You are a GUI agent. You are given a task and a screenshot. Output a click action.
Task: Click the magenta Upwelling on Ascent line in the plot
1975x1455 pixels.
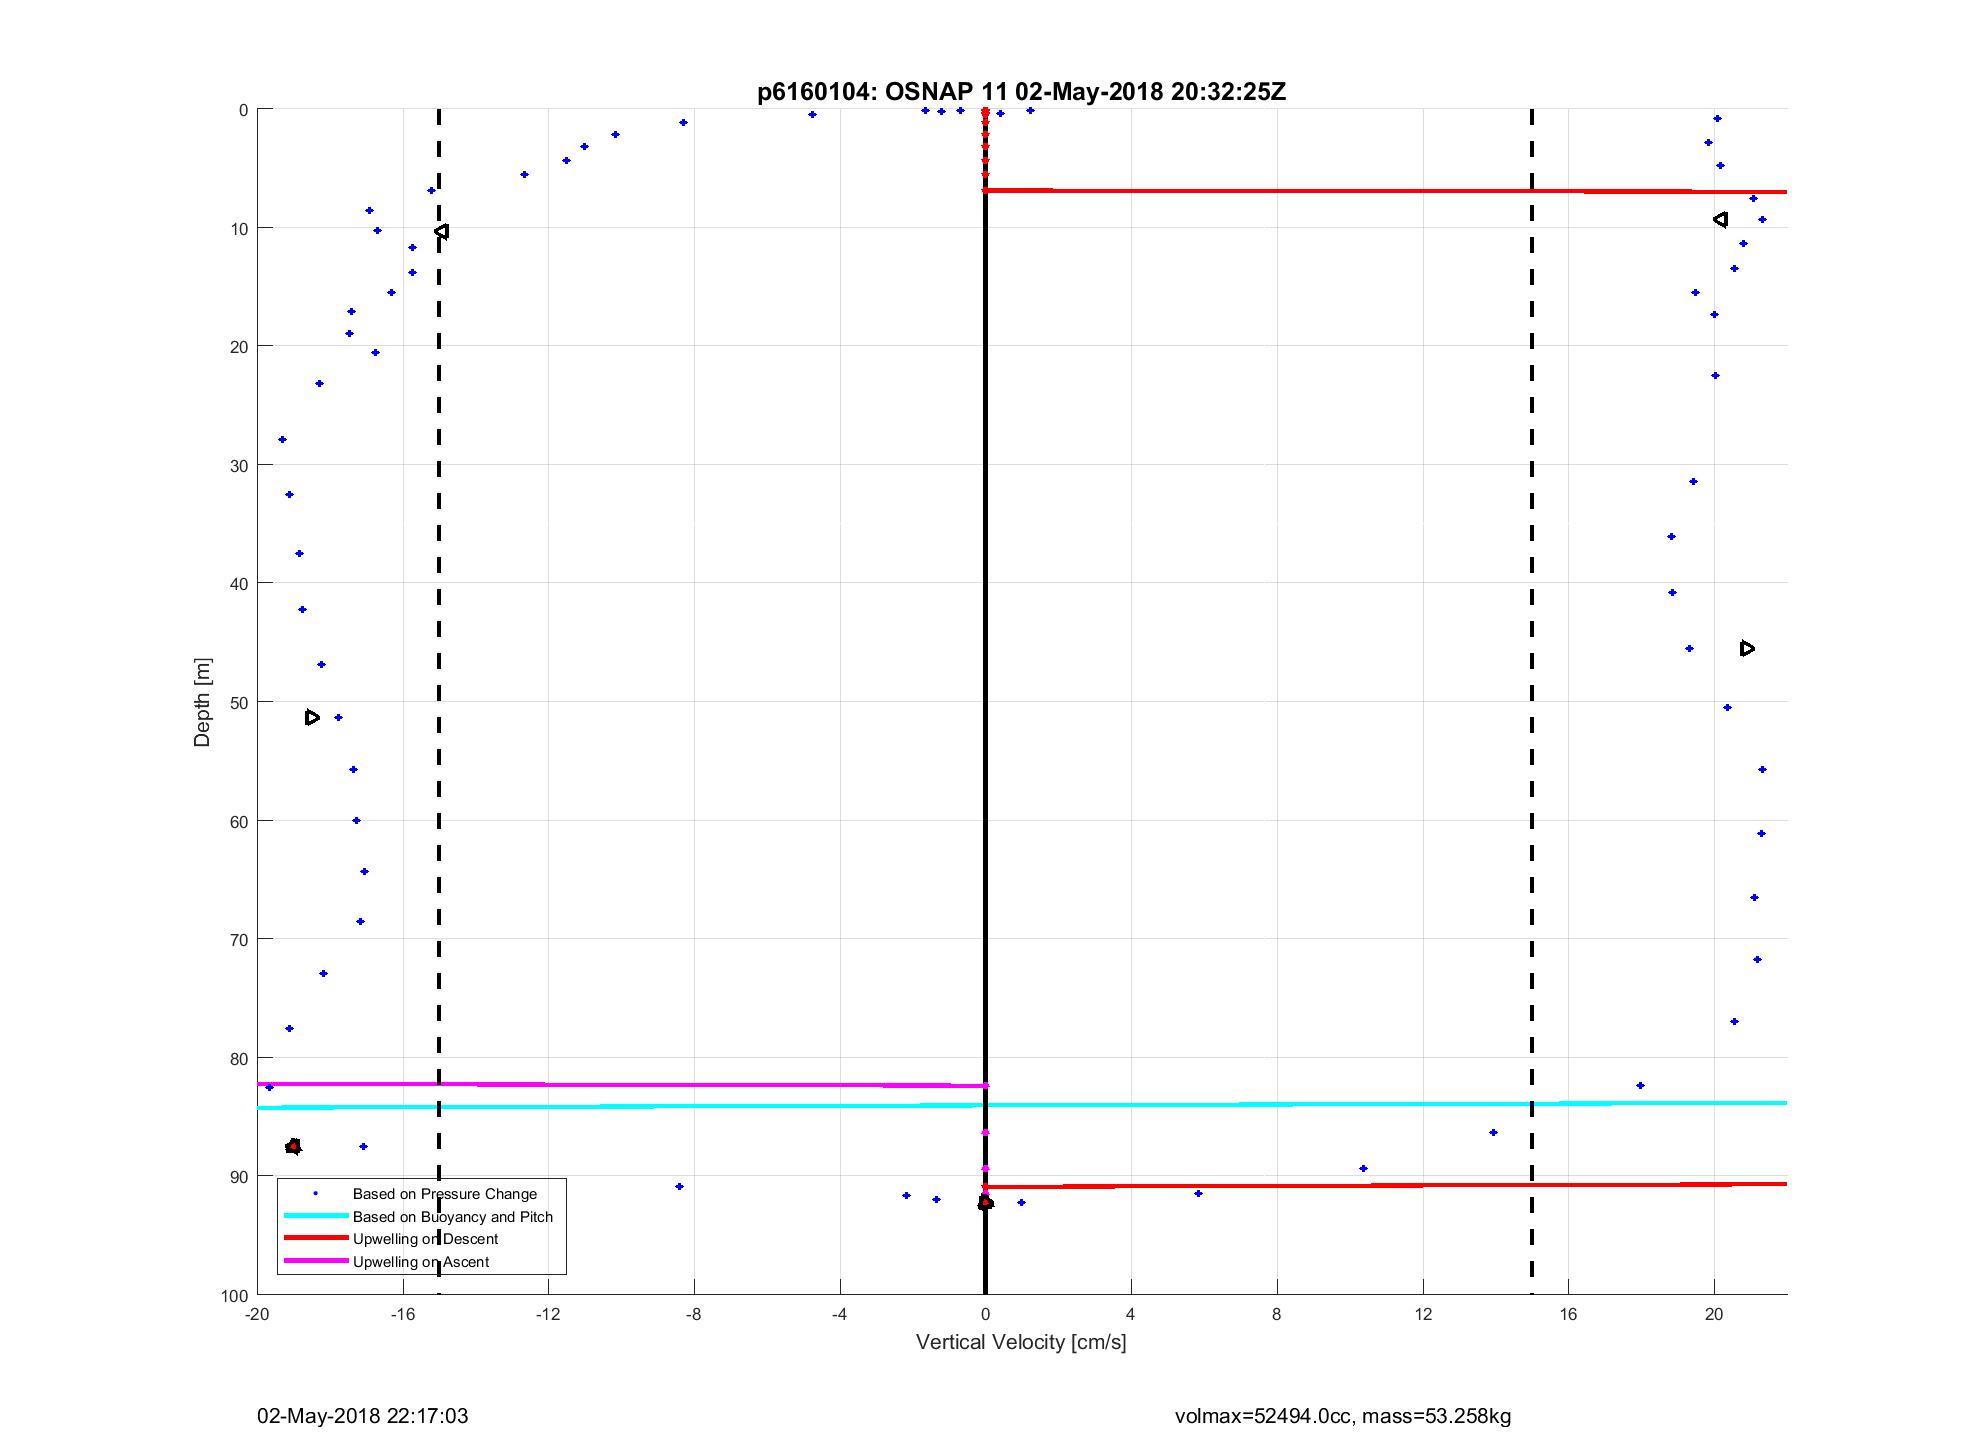pyautogui.click(x=622, y=1084)
